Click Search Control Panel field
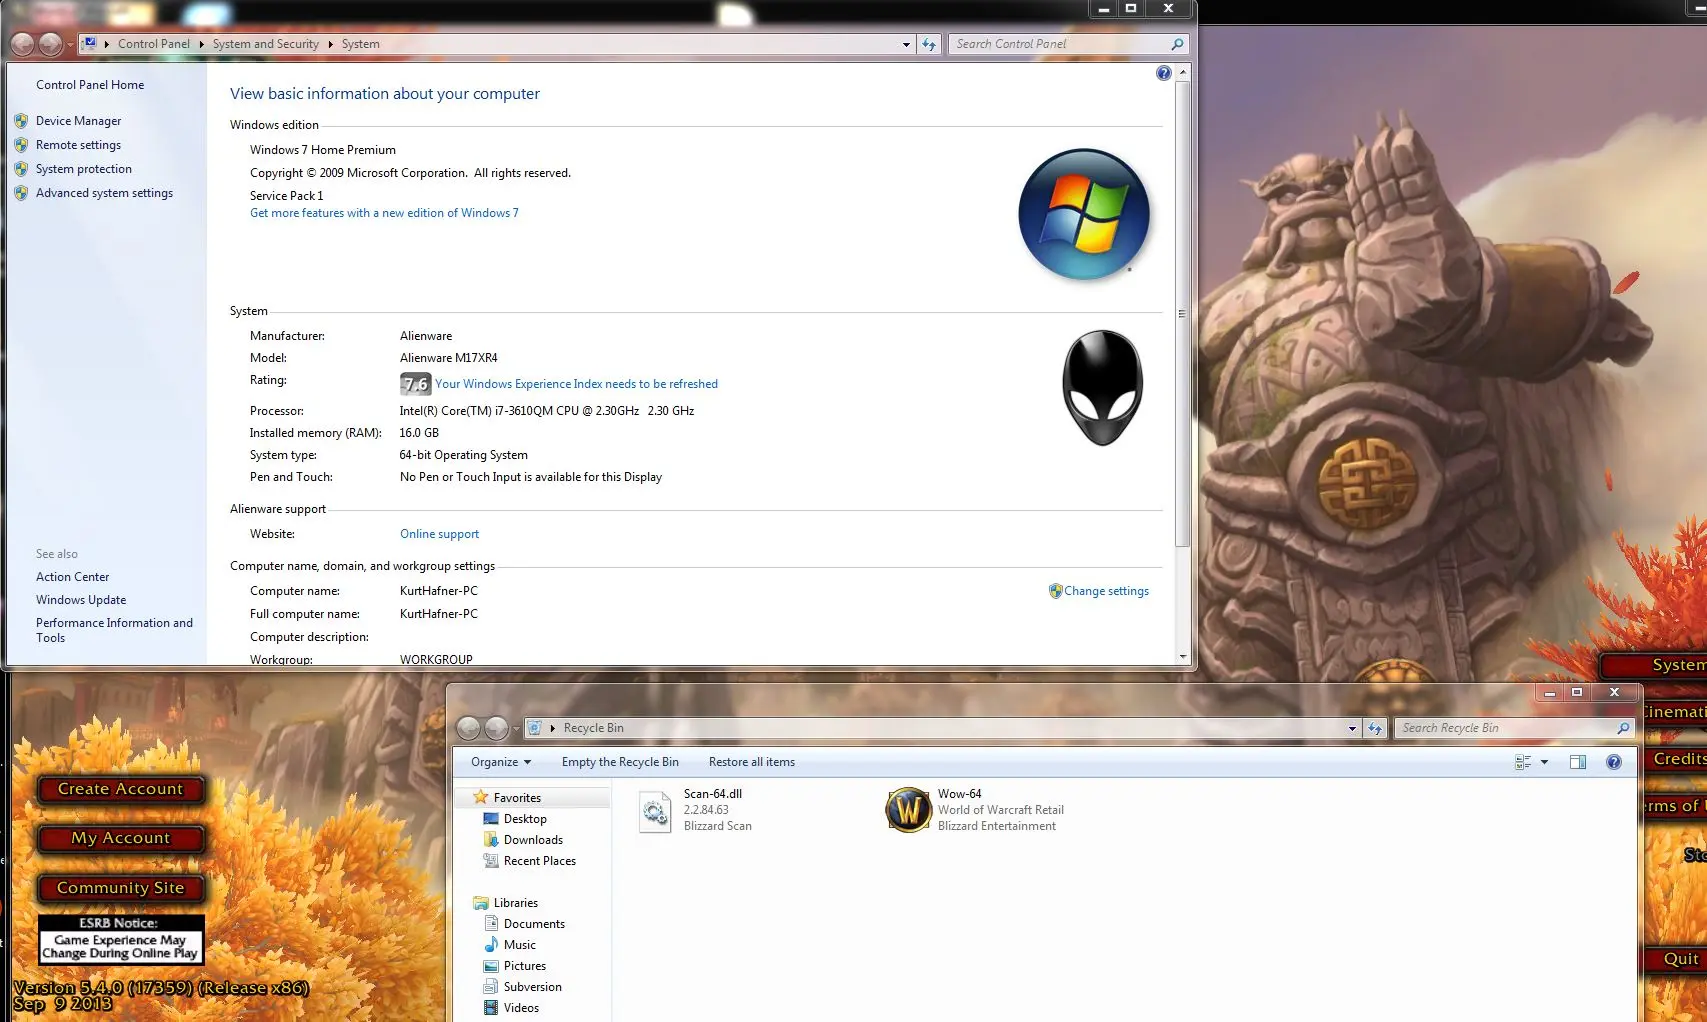This screenshot has width=1707, height=1022. tap(1059, 44)
